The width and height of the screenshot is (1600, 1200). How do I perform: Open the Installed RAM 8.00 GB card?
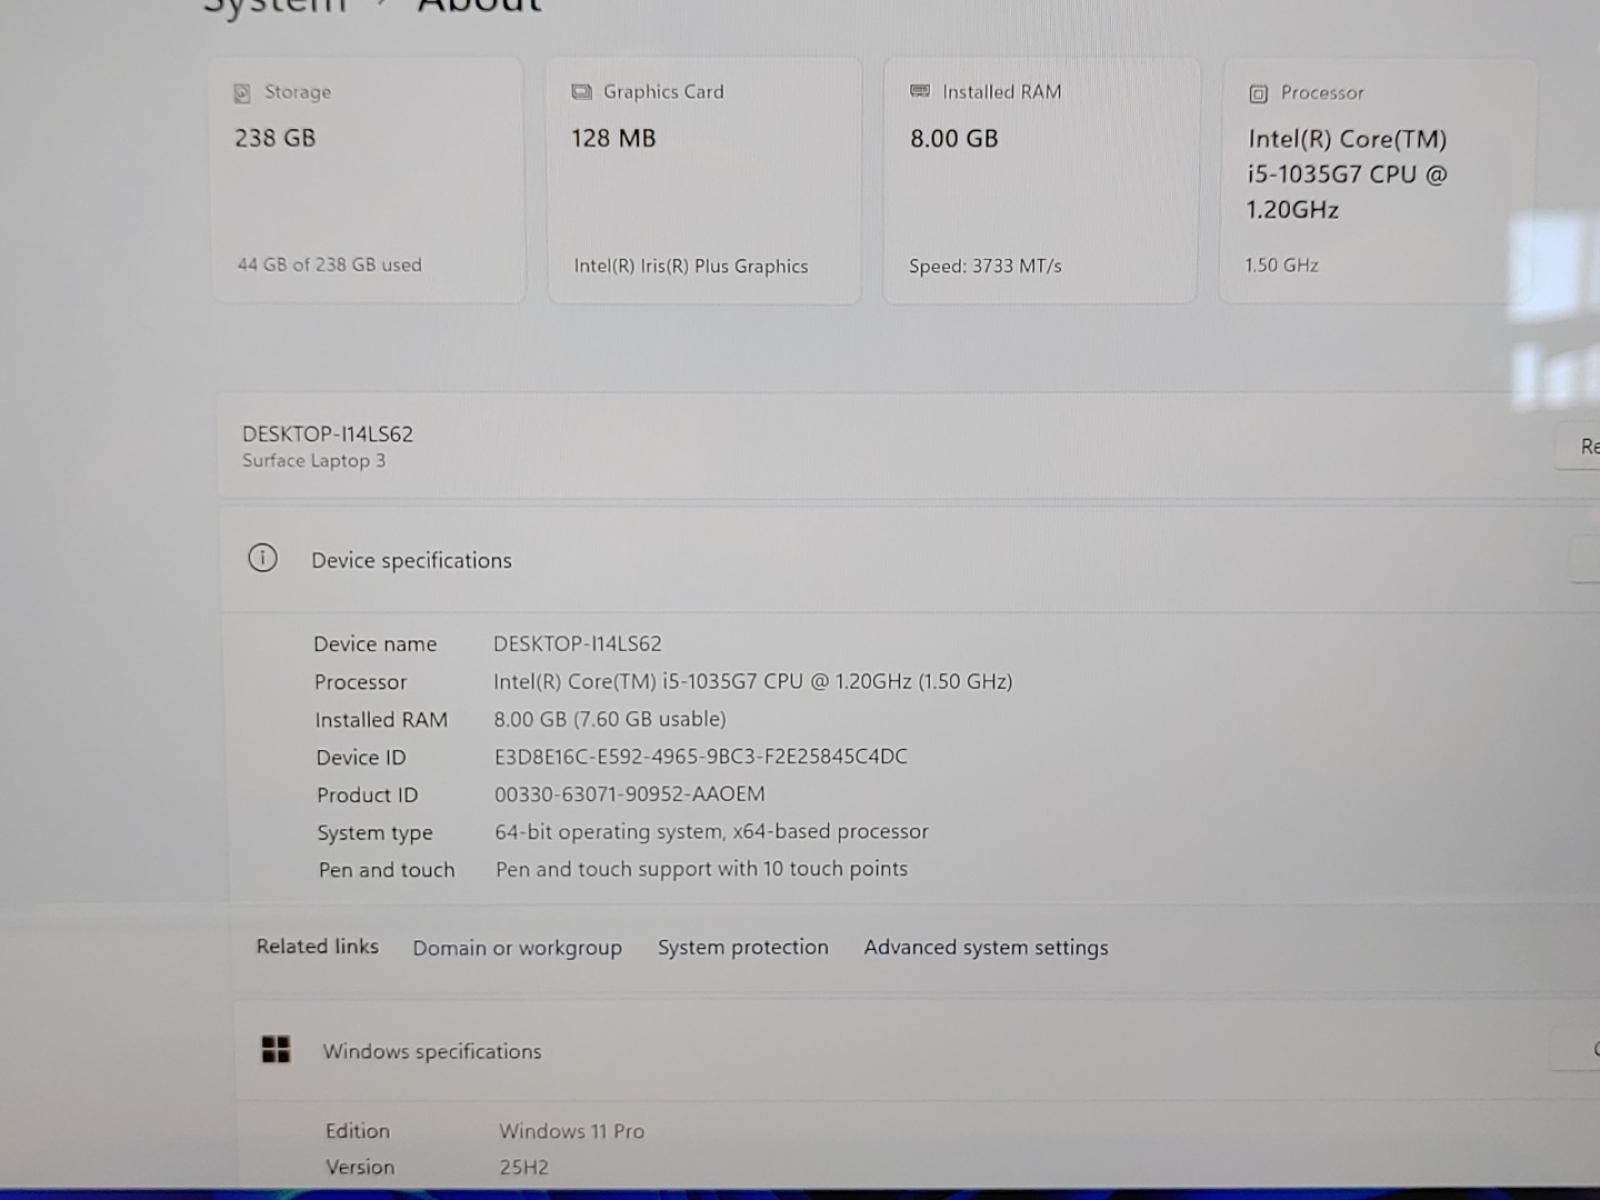[1040, 181]
